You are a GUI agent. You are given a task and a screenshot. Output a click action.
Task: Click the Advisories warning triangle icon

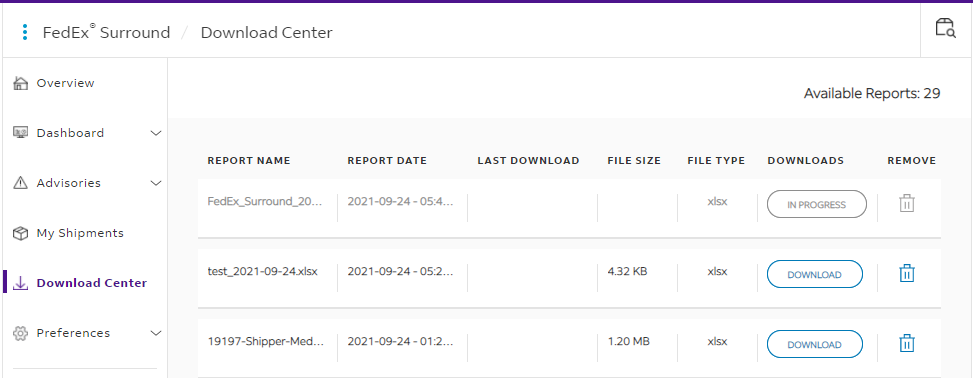[x=20, y=183]
